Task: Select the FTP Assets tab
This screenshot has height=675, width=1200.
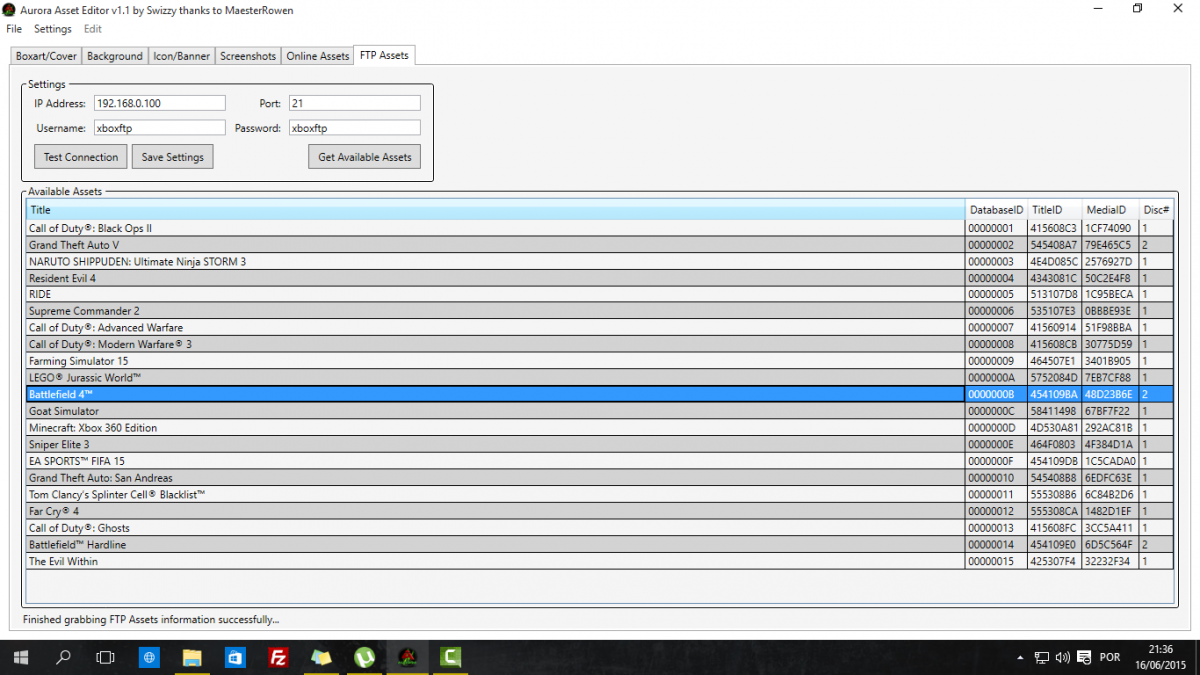Action: pyautogui.click(x=385, y=55)
